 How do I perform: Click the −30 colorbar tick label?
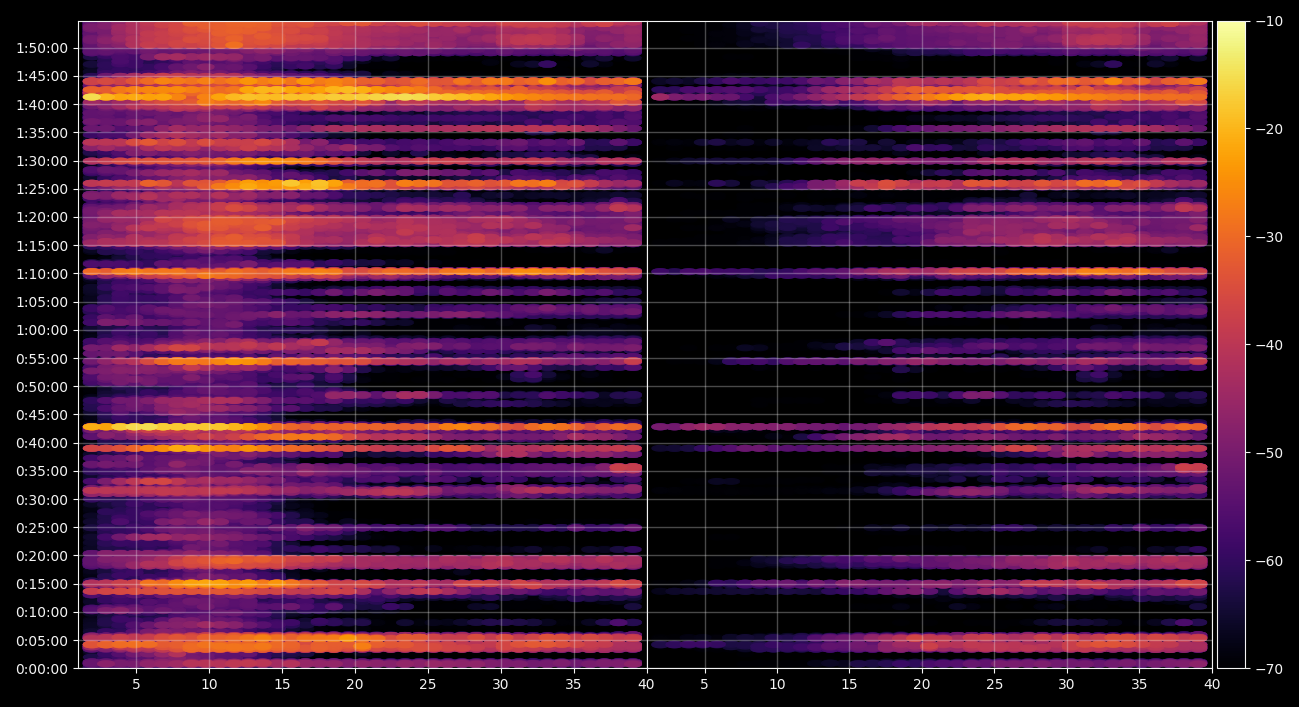point(1269,237)
